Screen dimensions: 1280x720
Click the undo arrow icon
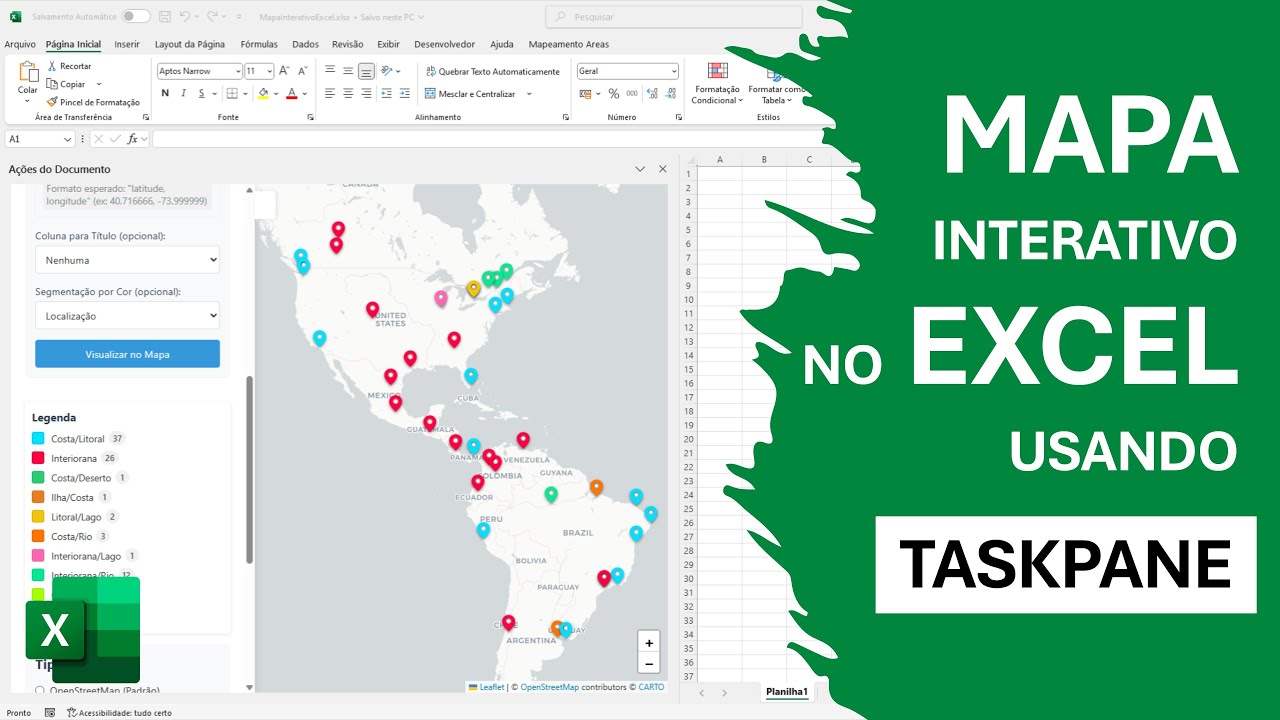(x=186, y=17)
